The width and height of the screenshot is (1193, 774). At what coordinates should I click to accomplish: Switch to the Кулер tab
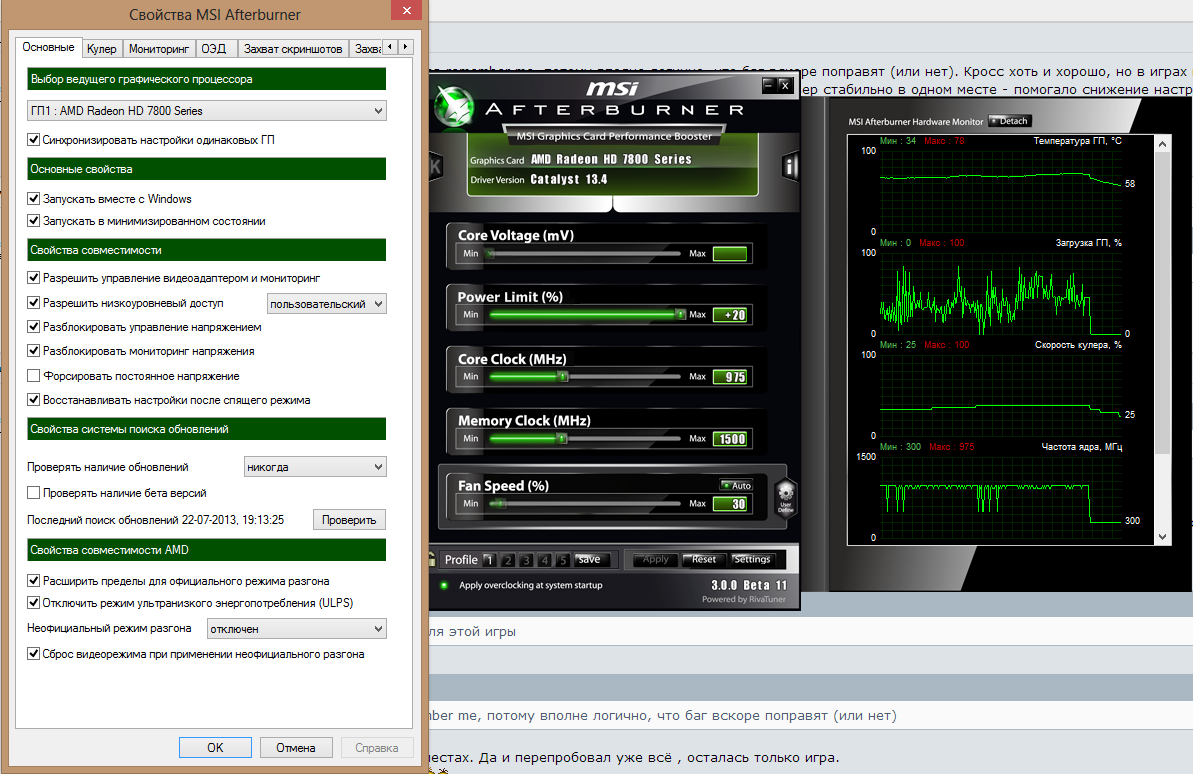tap(101, 49)
